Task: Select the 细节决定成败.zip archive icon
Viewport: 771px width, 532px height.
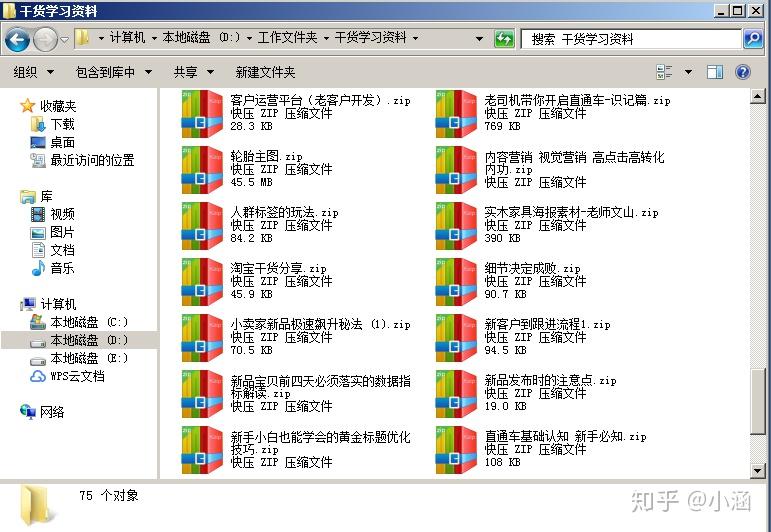Action: tap(456, 281)
